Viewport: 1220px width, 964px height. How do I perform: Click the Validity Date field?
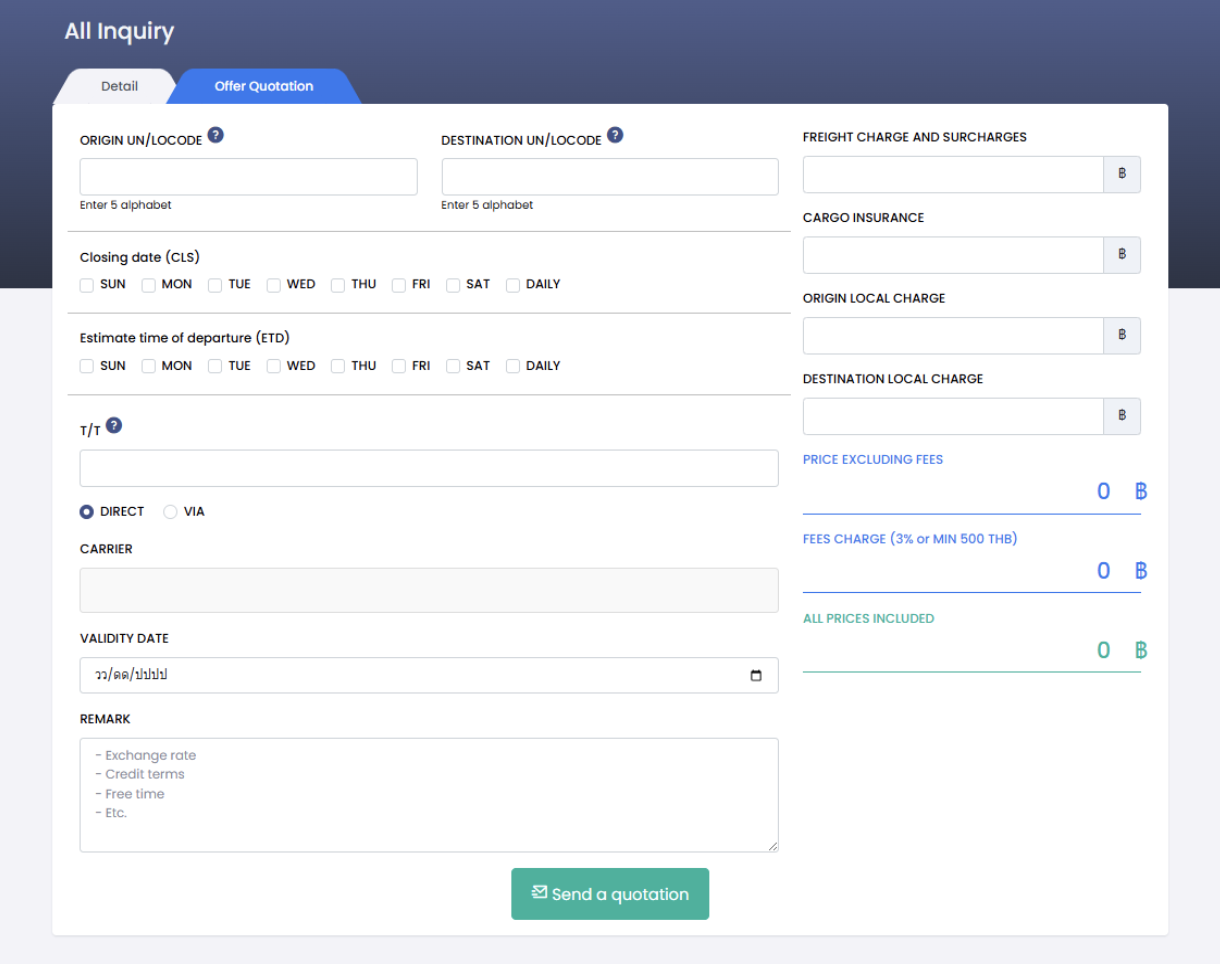(x=429, y=675)
